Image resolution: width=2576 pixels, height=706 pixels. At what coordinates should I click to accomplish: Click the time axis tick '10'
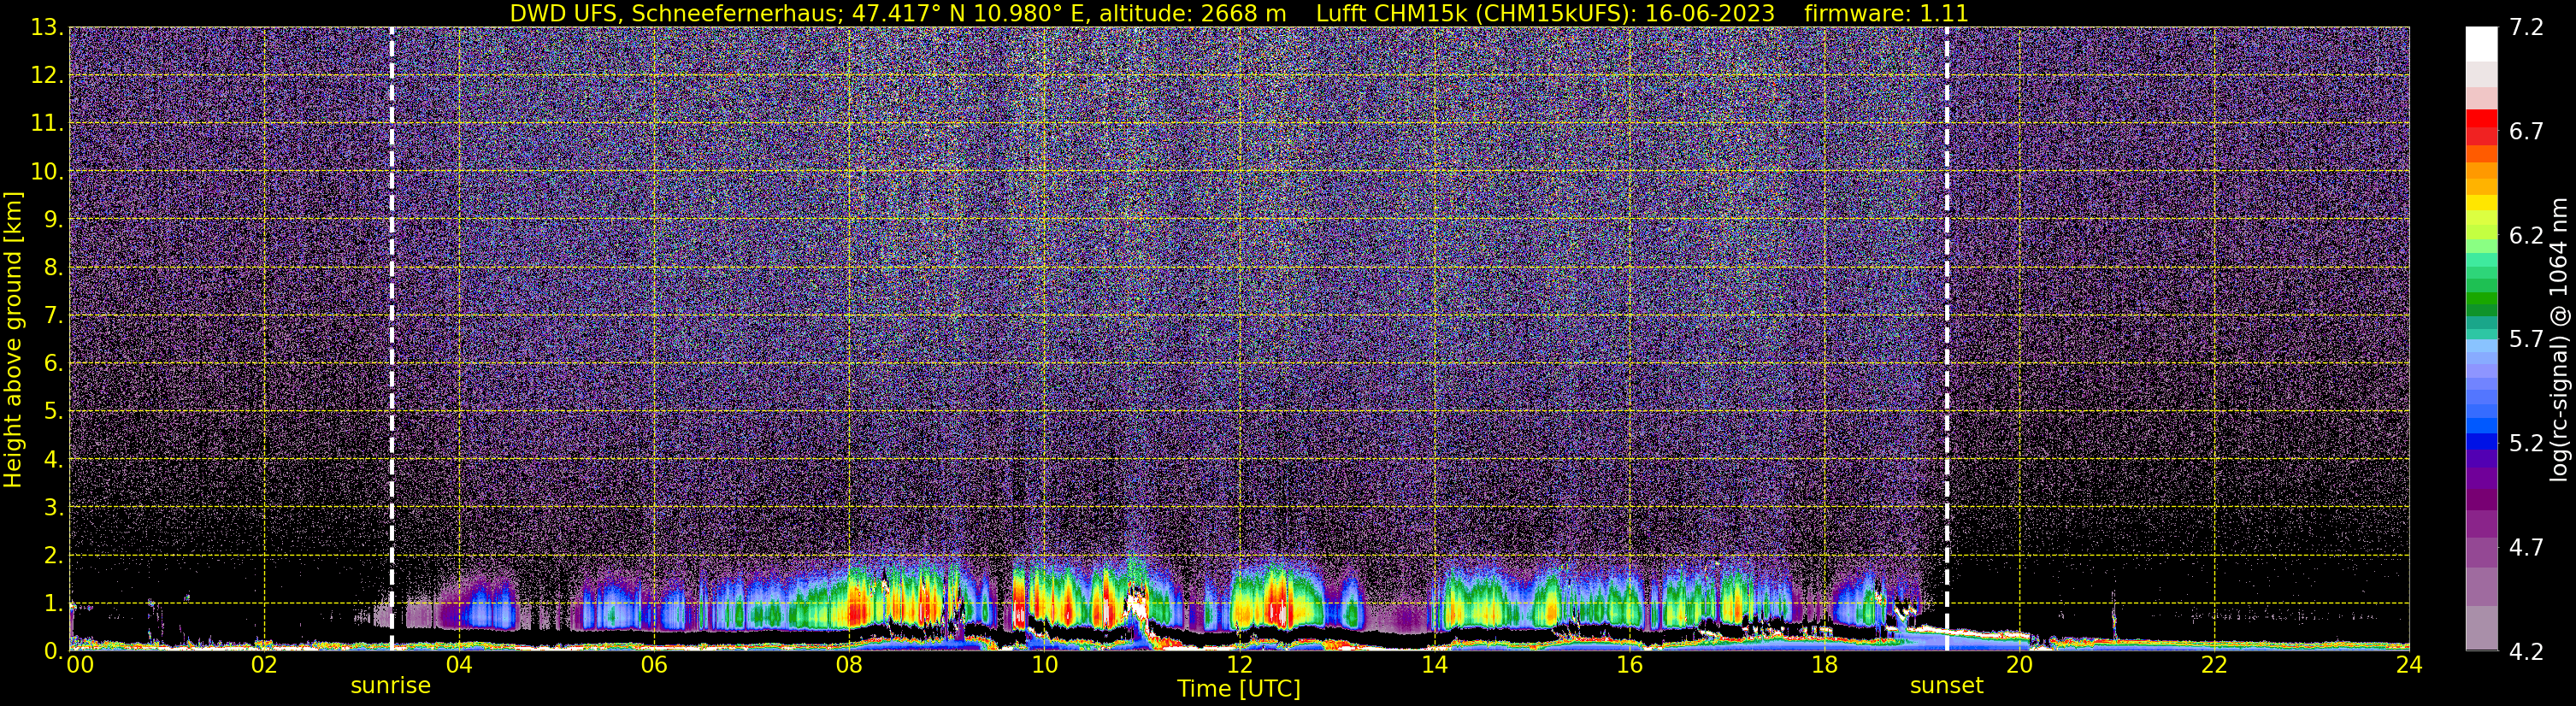[1044, 665]
